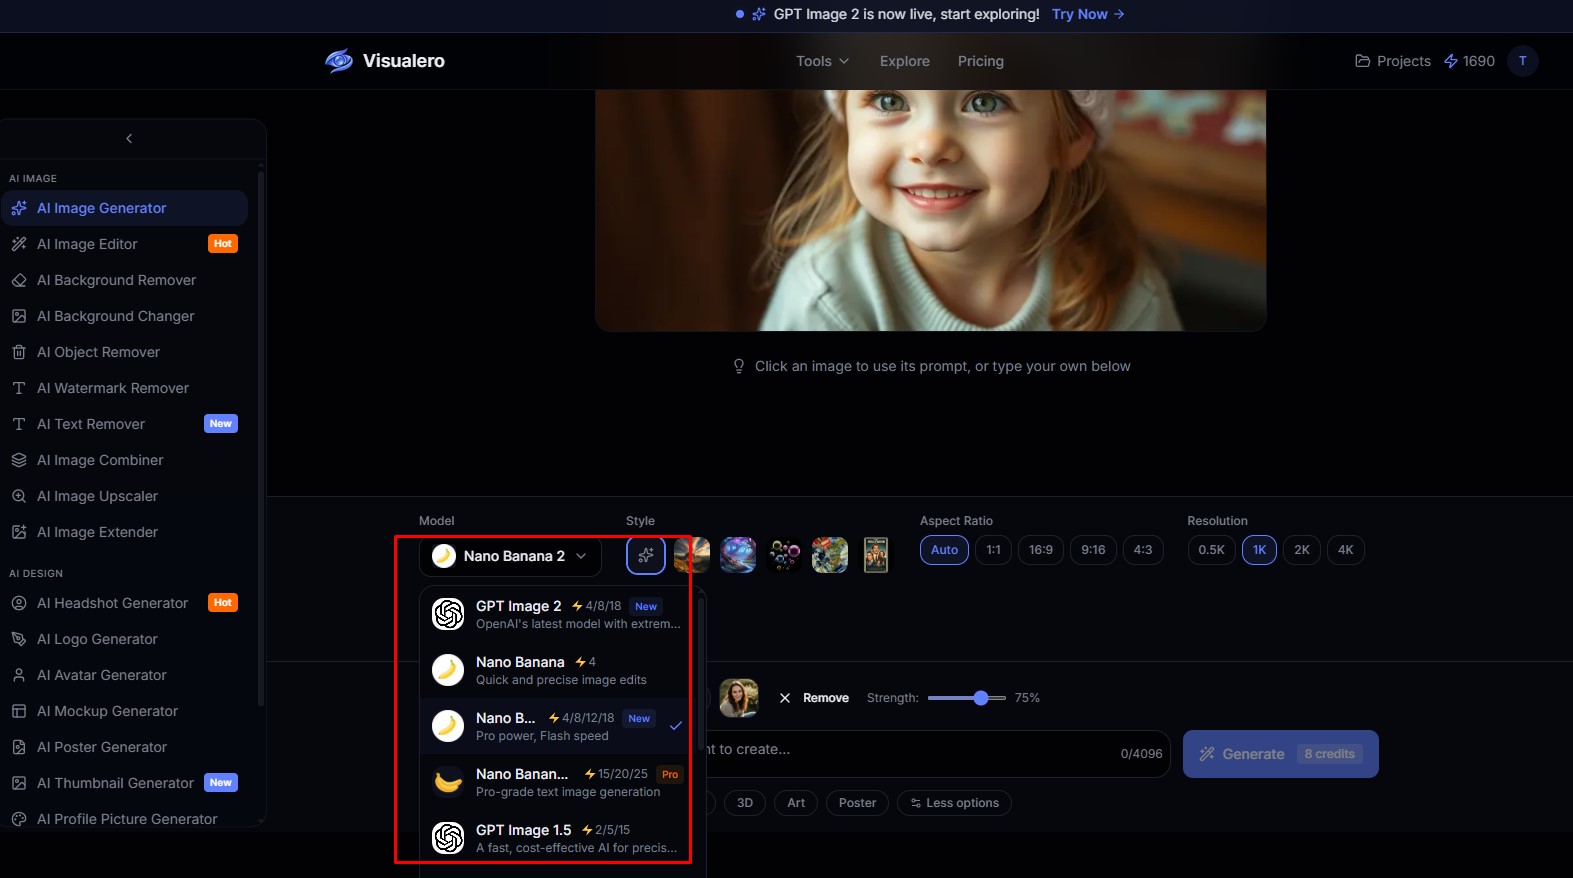Choose Nano Banana model option
1573x878 pixels.
tap(557, 670)
